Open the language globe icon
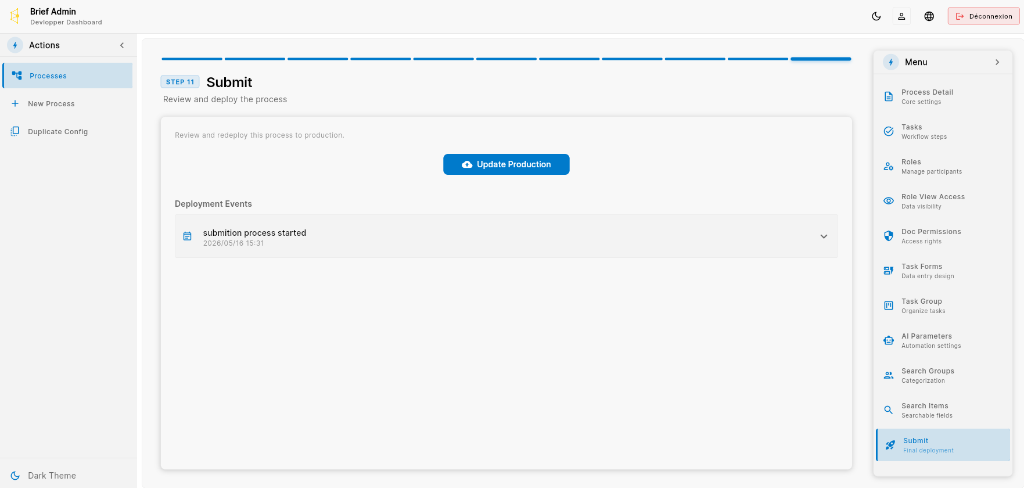 tap(929, 16)
